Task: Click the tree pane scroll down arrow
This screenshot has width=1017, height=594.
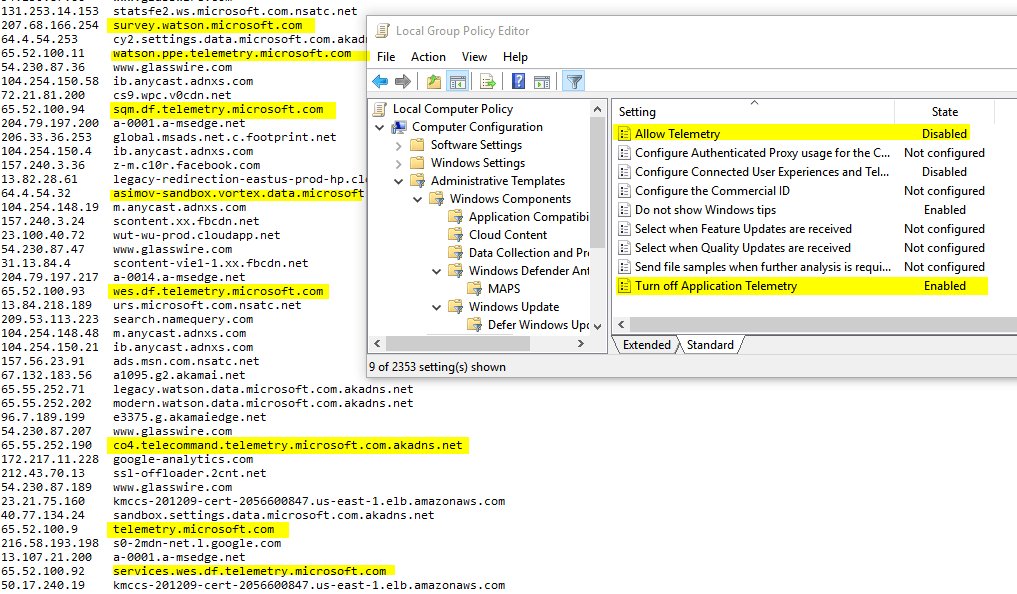Action: [597, 326]
